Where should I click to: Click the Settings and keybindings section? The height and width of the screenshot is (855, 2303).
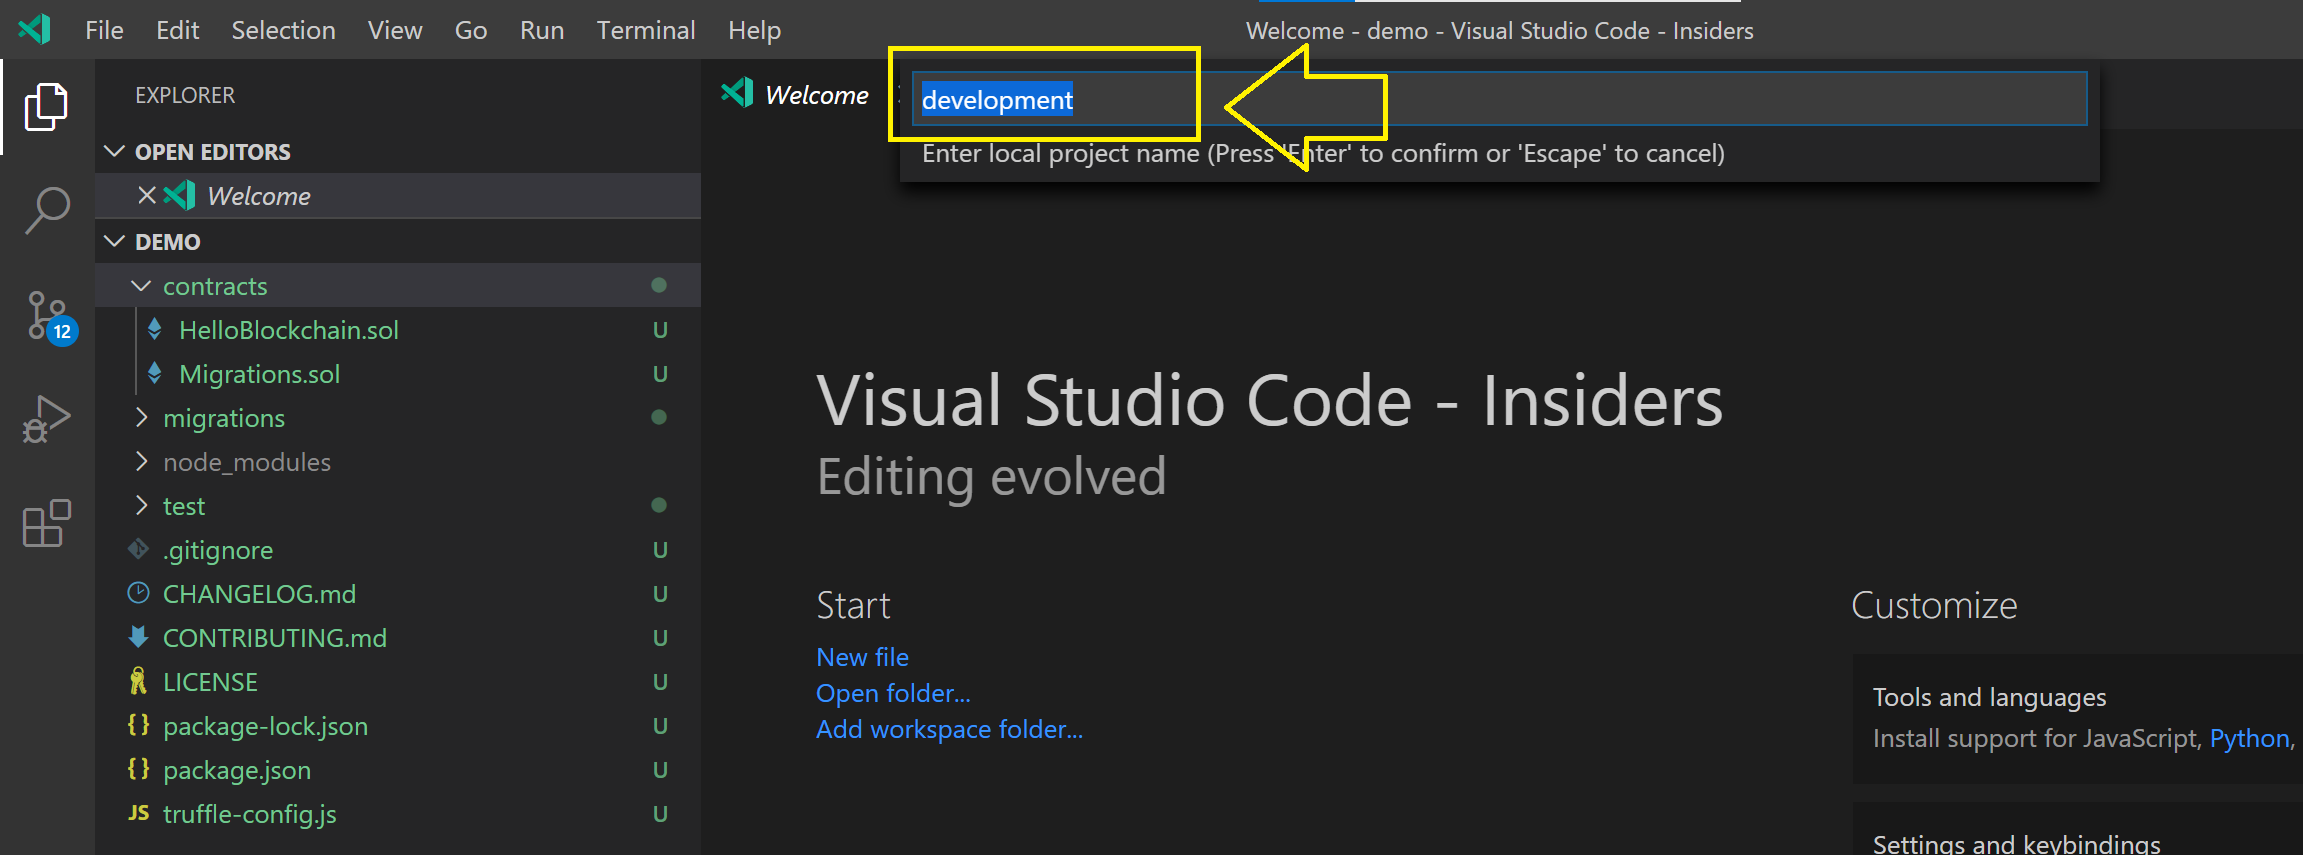click(x=2077, y=829)
